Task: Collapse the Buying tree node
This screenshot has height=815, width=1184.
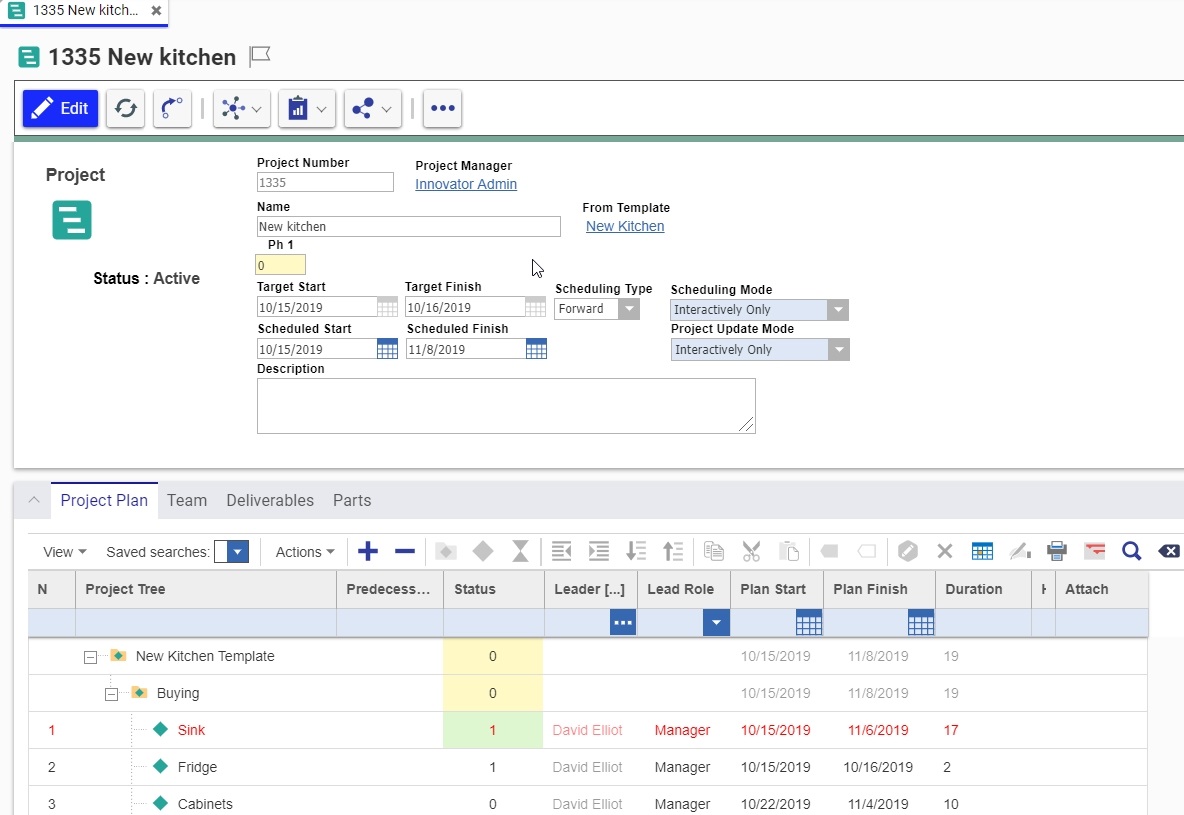Action: (111, 694)
